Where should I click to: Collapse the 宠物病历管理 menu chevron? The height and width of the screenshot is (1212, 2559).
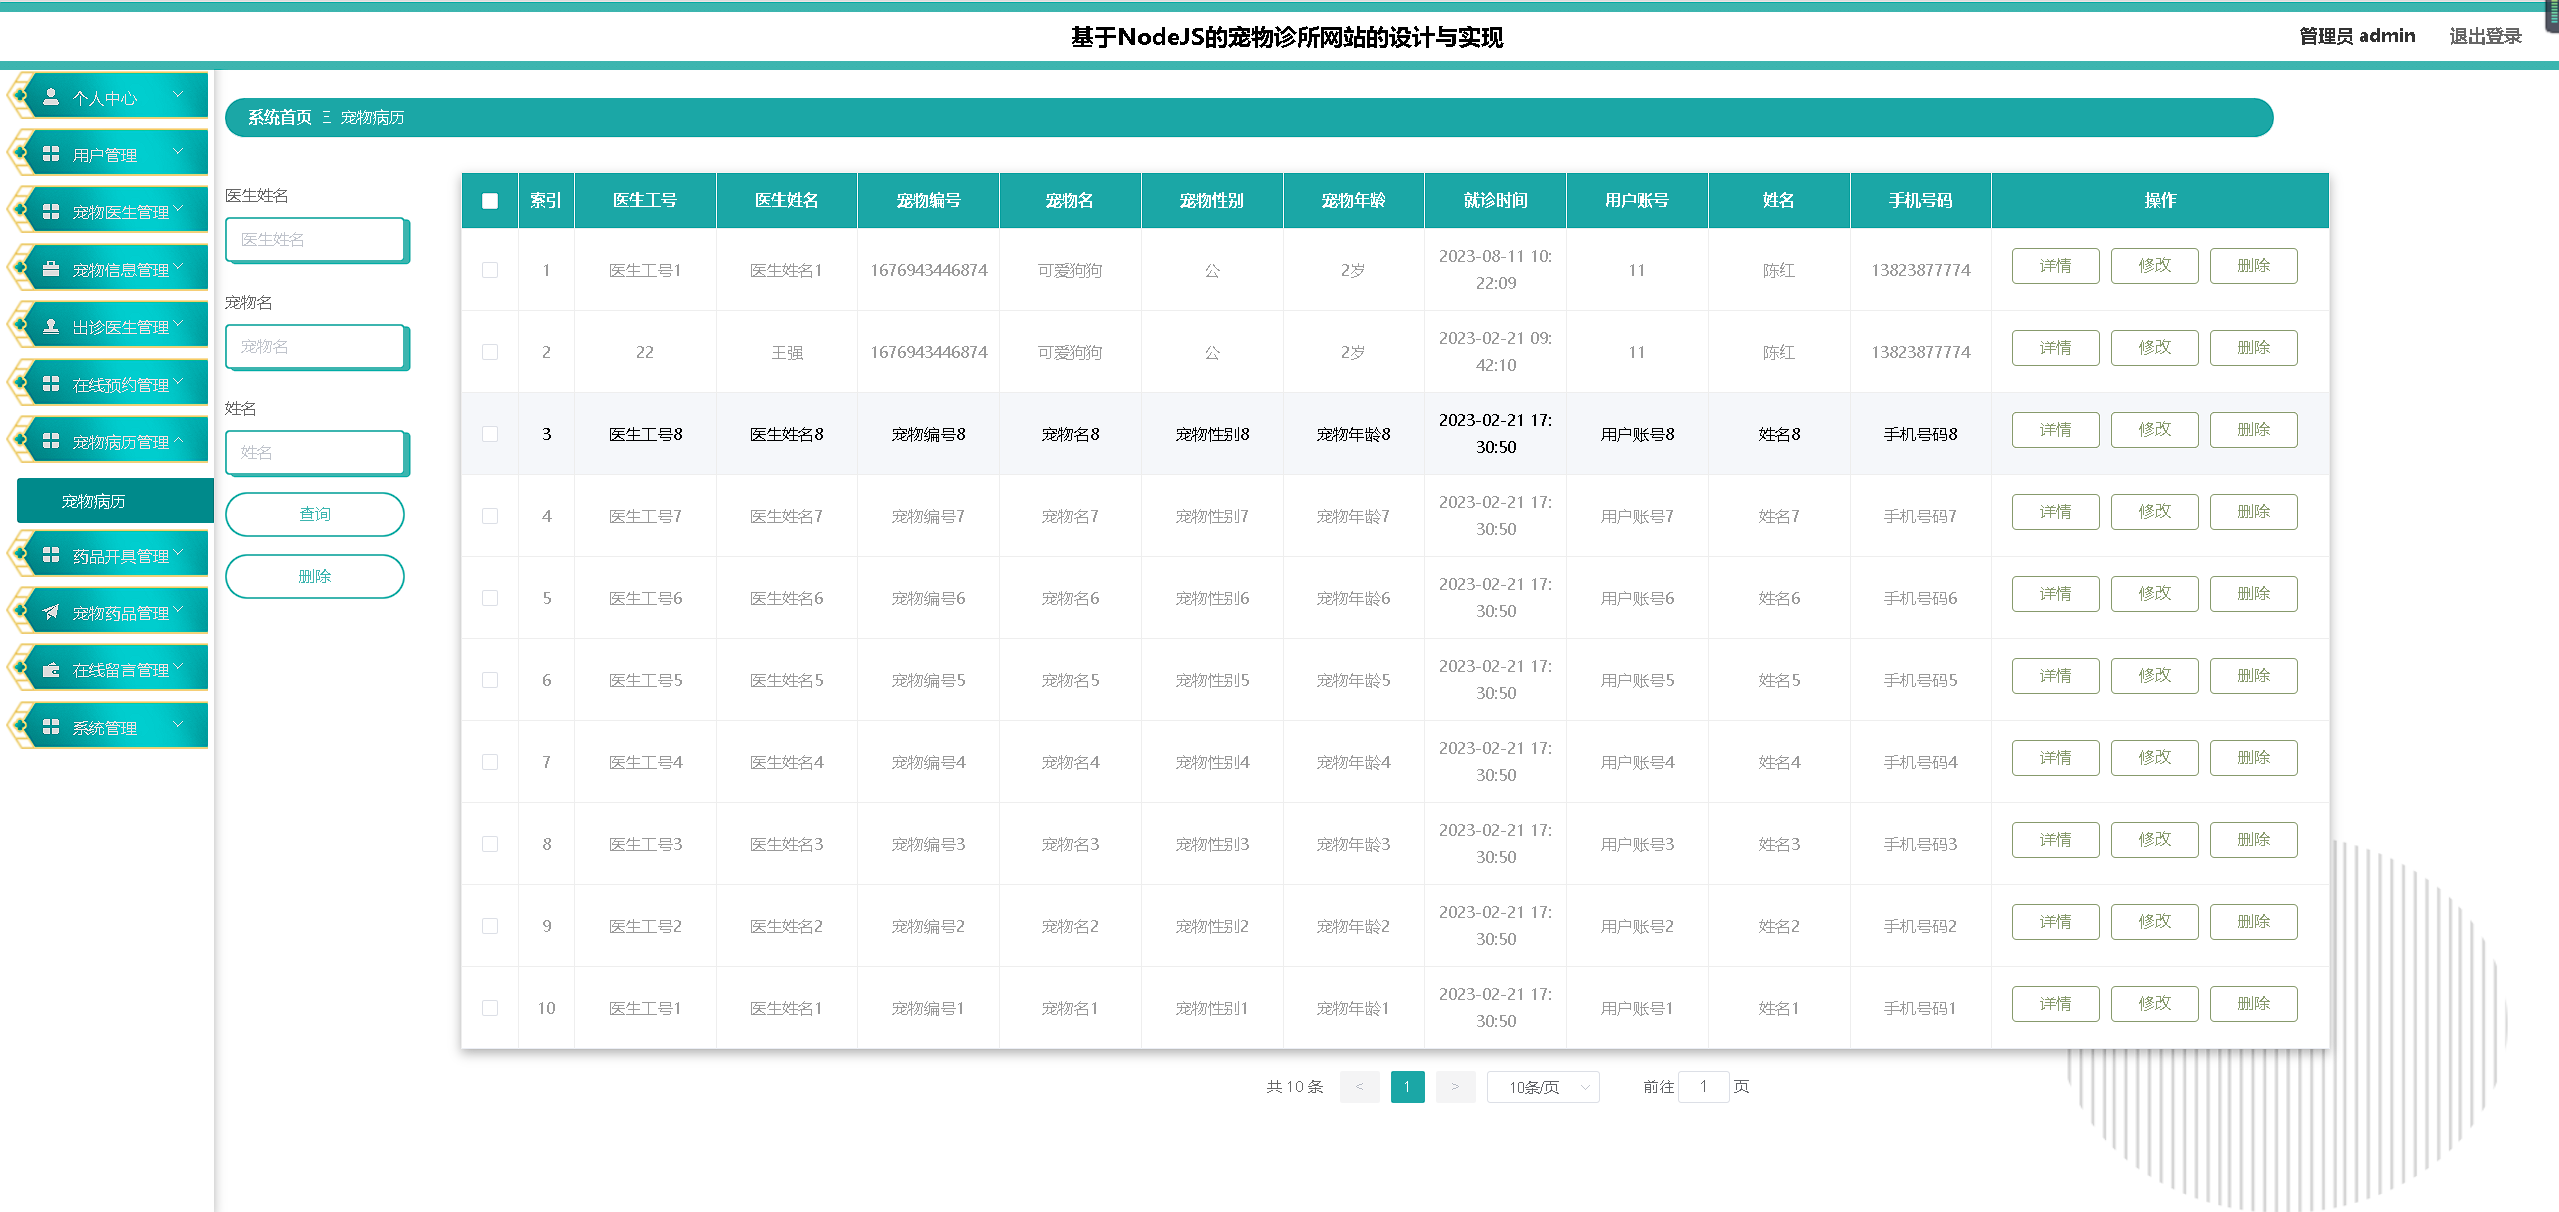179,440
